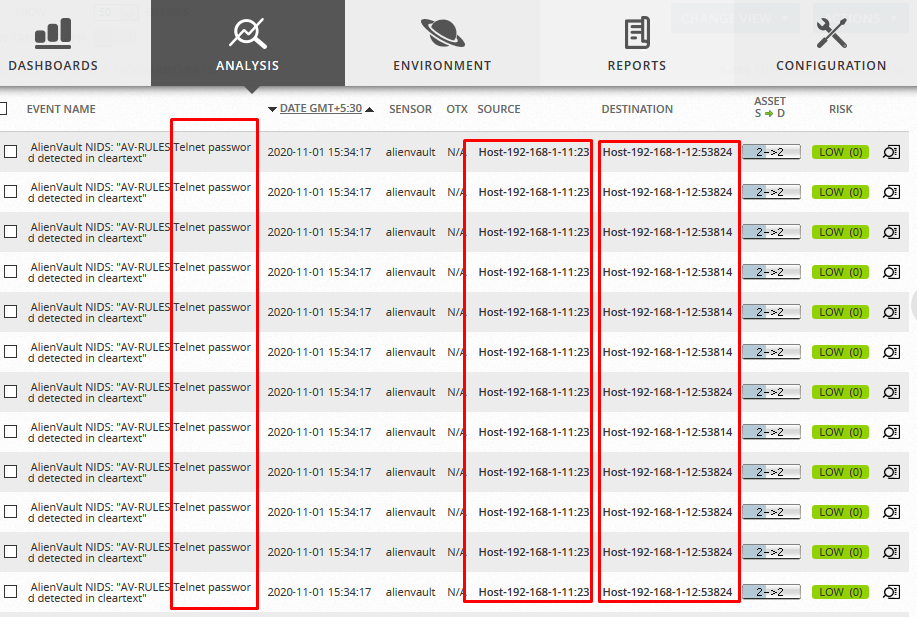Image resolution: width=917 pixels, height=617 pixels.
Task: Click the green LOW (0) badge in first row
Action: click(840, 152)
